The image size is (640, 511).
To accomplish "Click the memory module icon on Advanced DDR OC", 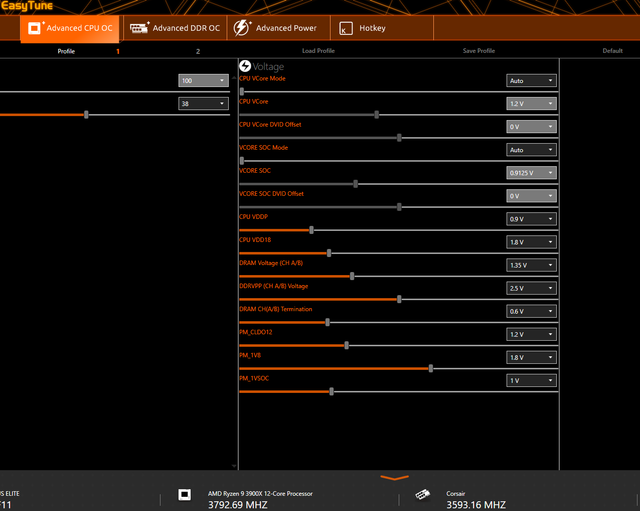I will (139, 28).
